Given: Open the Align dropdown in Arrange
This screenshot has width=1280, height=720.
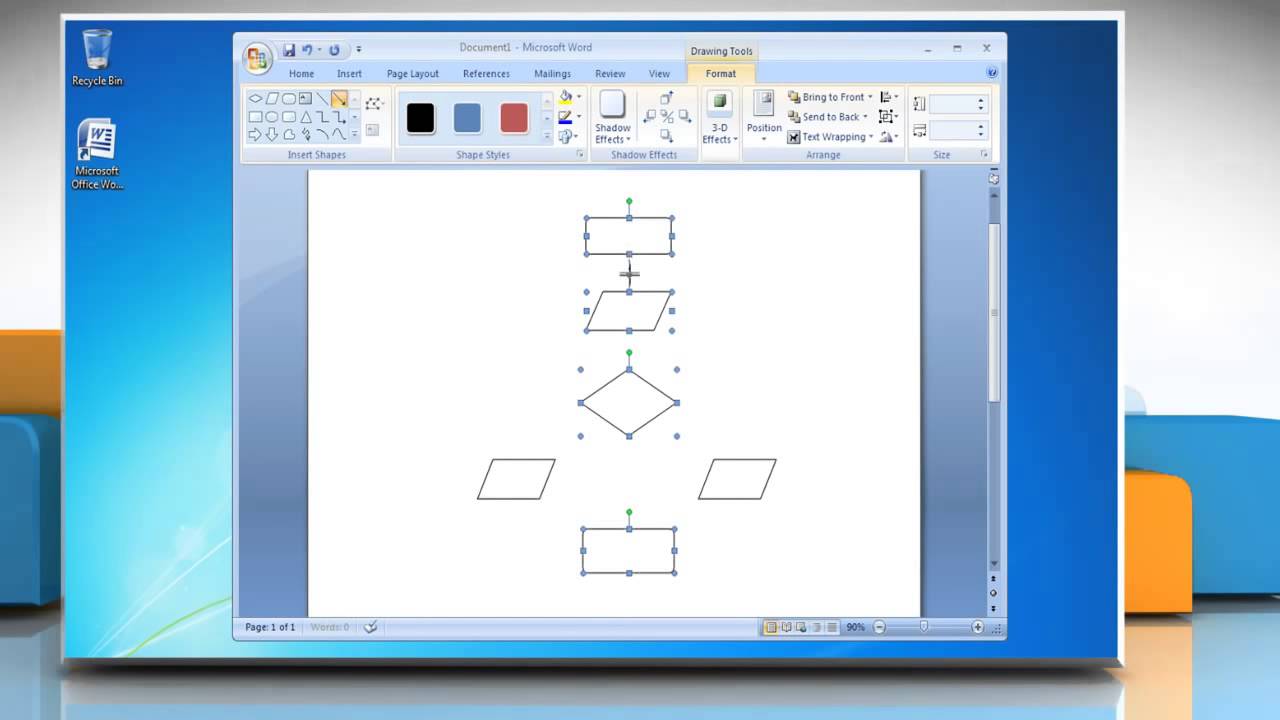Looking at the screenshot, I should tap(888, 97).
